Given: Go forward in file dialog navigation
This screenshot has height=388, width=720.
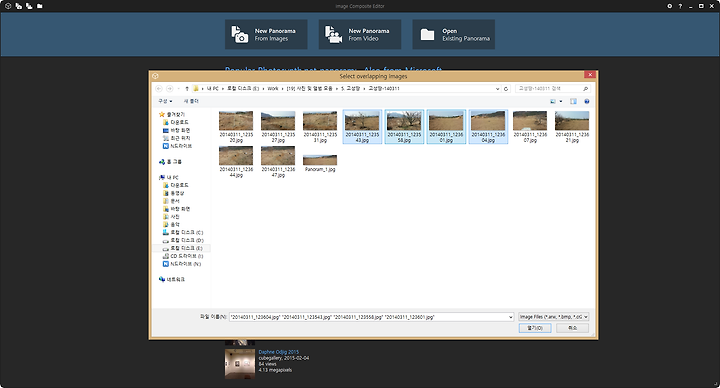Looking at the screenshot, I should pos(169,89).
